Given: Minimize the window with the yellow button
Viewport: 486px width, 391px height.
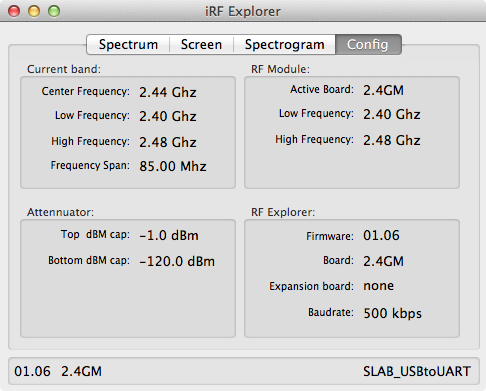Looking at the screenshot, I should tap(34, 11).
